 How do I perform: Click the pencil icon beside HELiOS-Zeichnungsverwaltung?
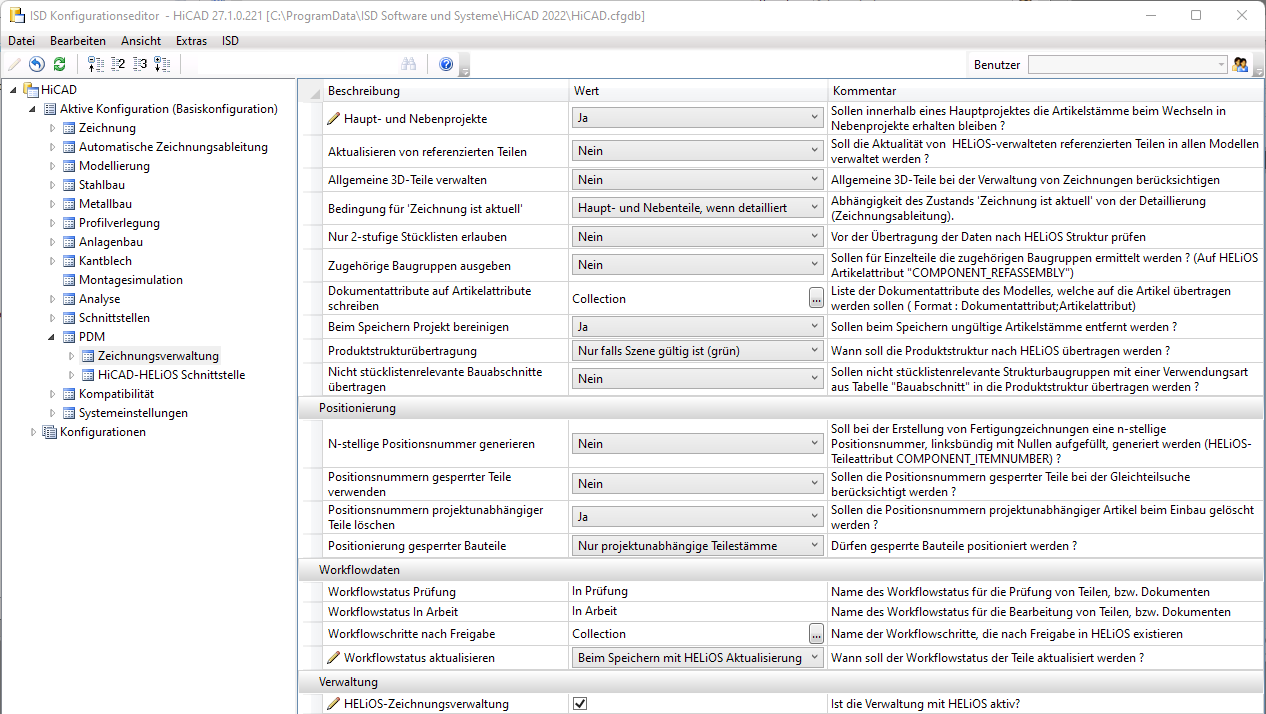pyautogui.click(x=334, y=704)
